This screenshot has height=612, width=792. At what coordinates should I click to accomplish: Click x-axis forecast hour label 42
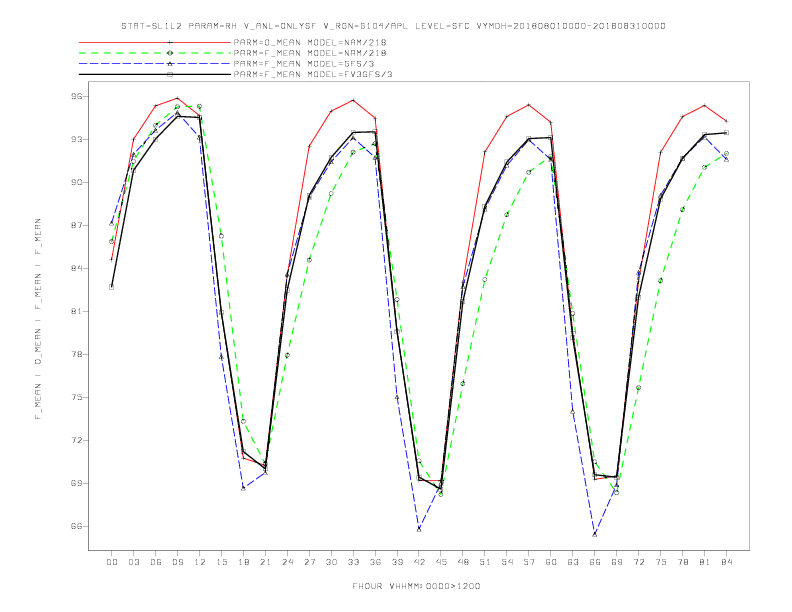tap(419, 562)
